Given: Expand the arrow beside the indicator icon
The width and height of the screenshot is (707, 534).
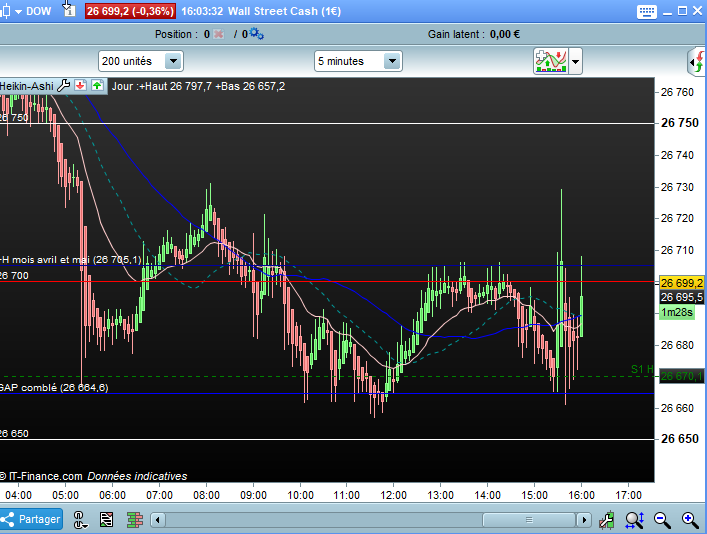Looking at the screenshot, I should [x=575, y=61].
